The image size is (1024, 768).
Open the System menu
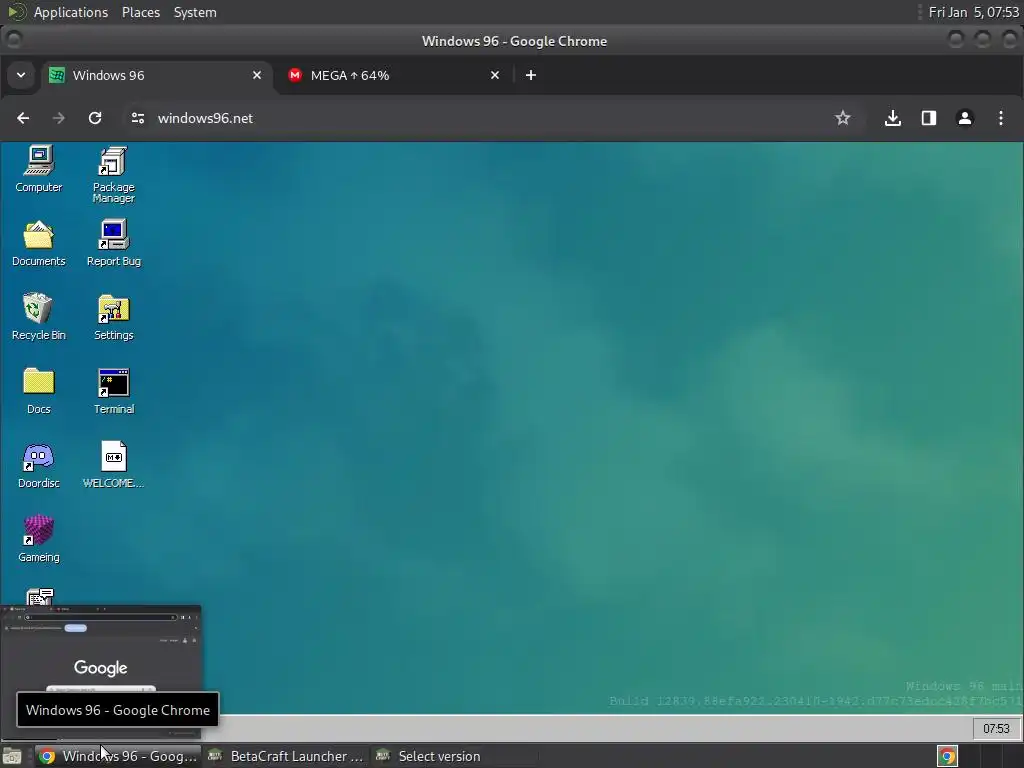(195, 12)
